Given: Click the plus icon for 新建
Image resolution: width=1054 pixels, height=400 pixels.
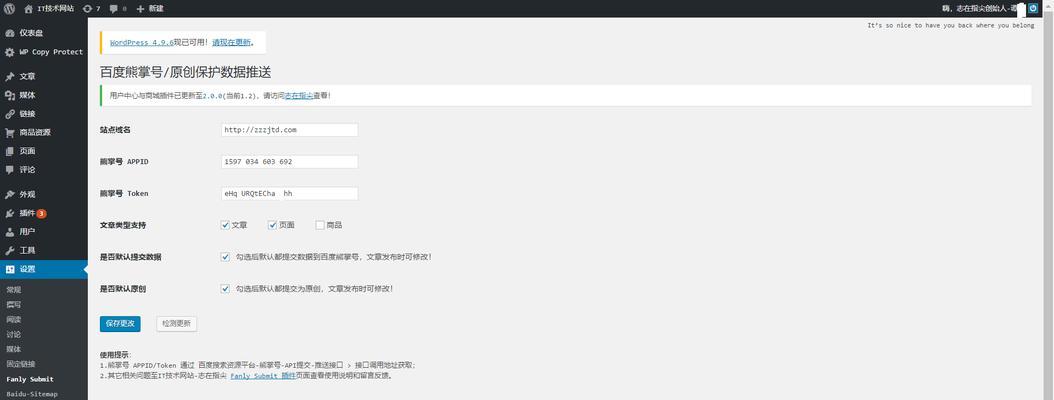Looking at the screenshot, I should (140, 9).
